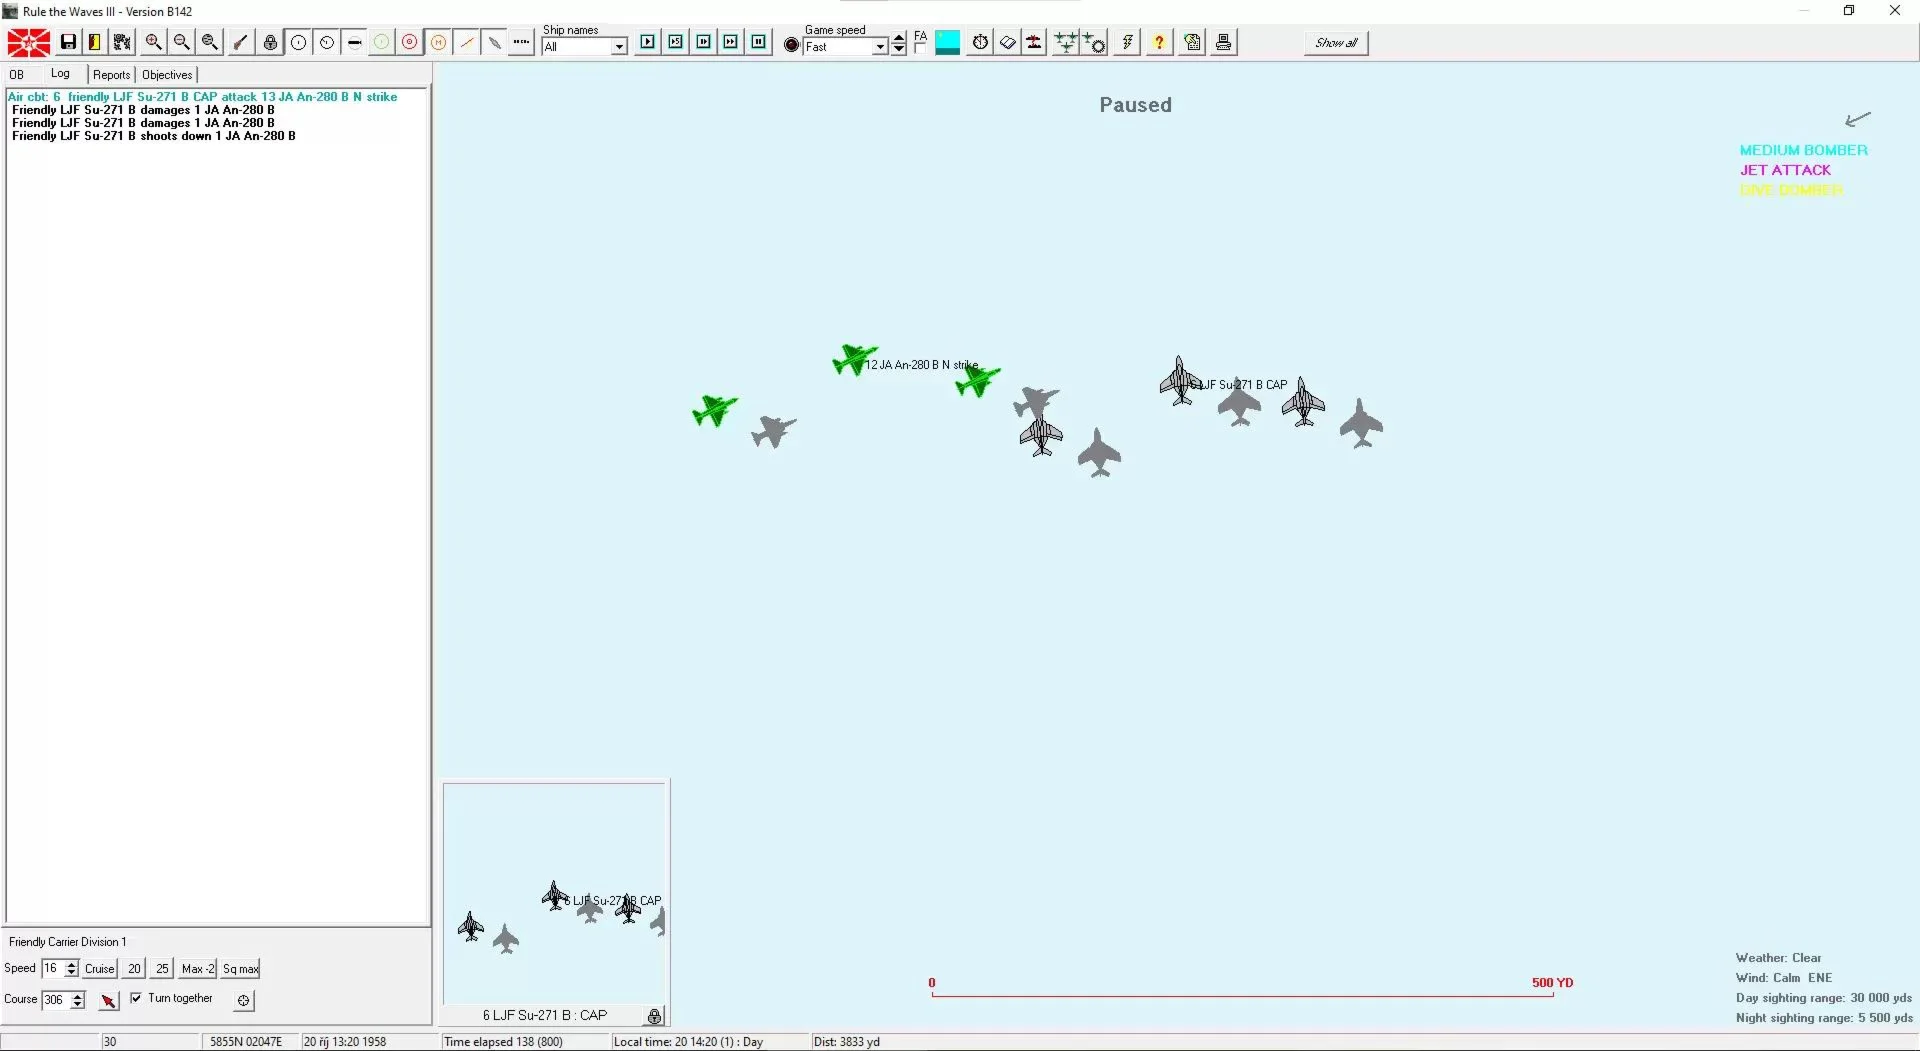This screenshot has height=1051, width=1920.
Task: Click the lightning bolt toolbar icon
Action: click(x=1127, y=42)
